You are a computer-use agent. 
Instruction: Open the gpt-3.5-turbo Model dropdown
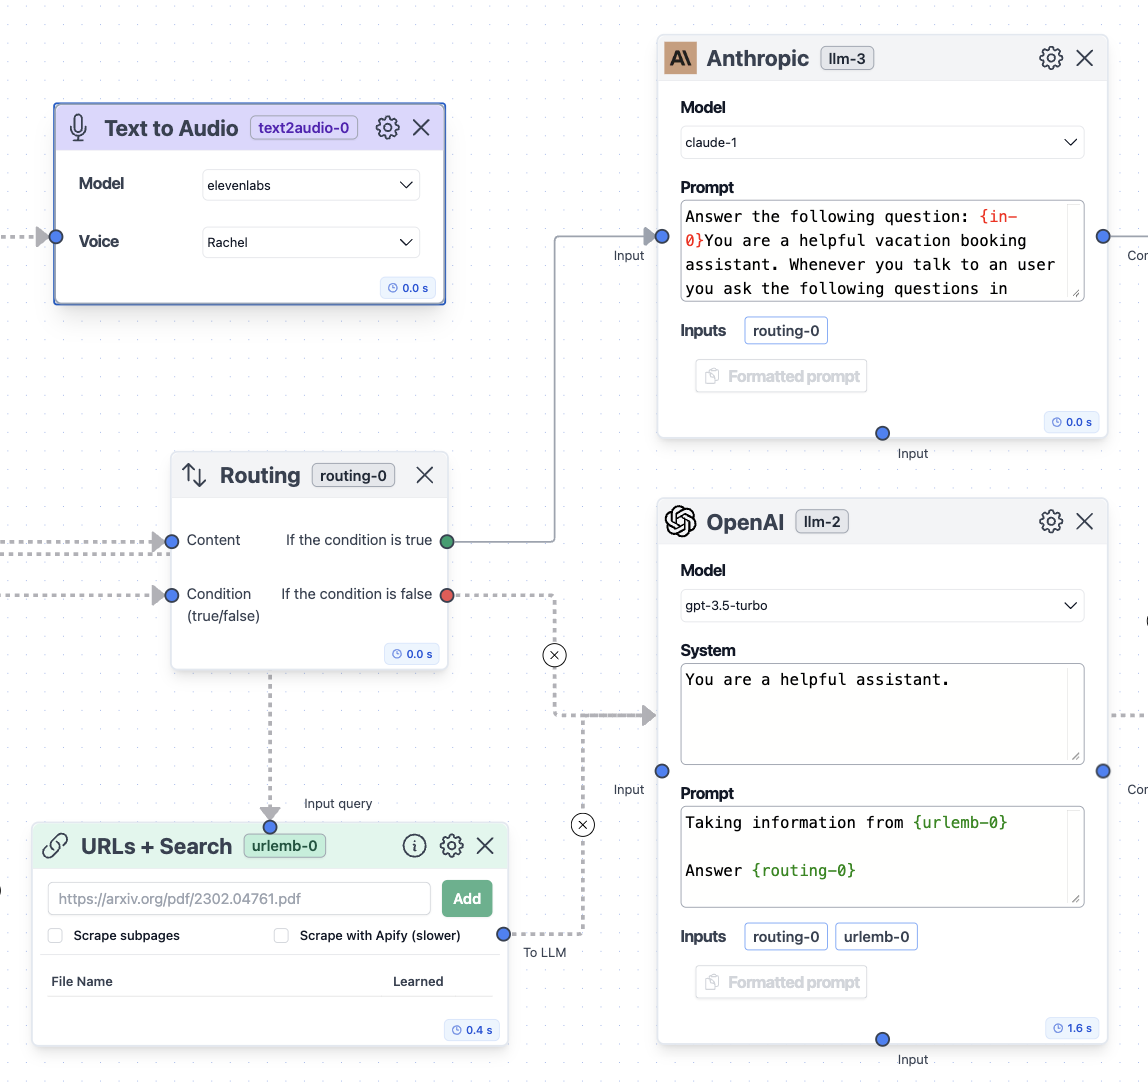coord(882,605)
